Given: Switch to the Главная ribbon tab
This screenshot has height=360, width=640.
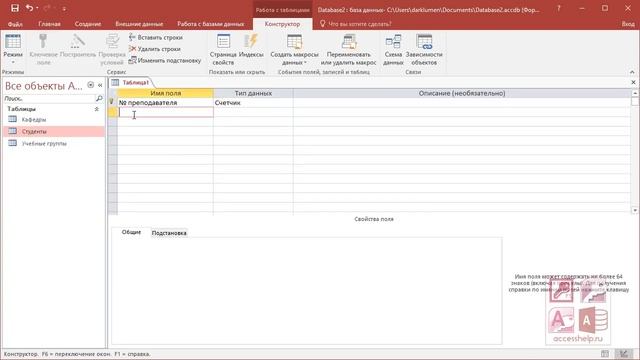Looking at the screenshot, I should (x=49, y=24).
